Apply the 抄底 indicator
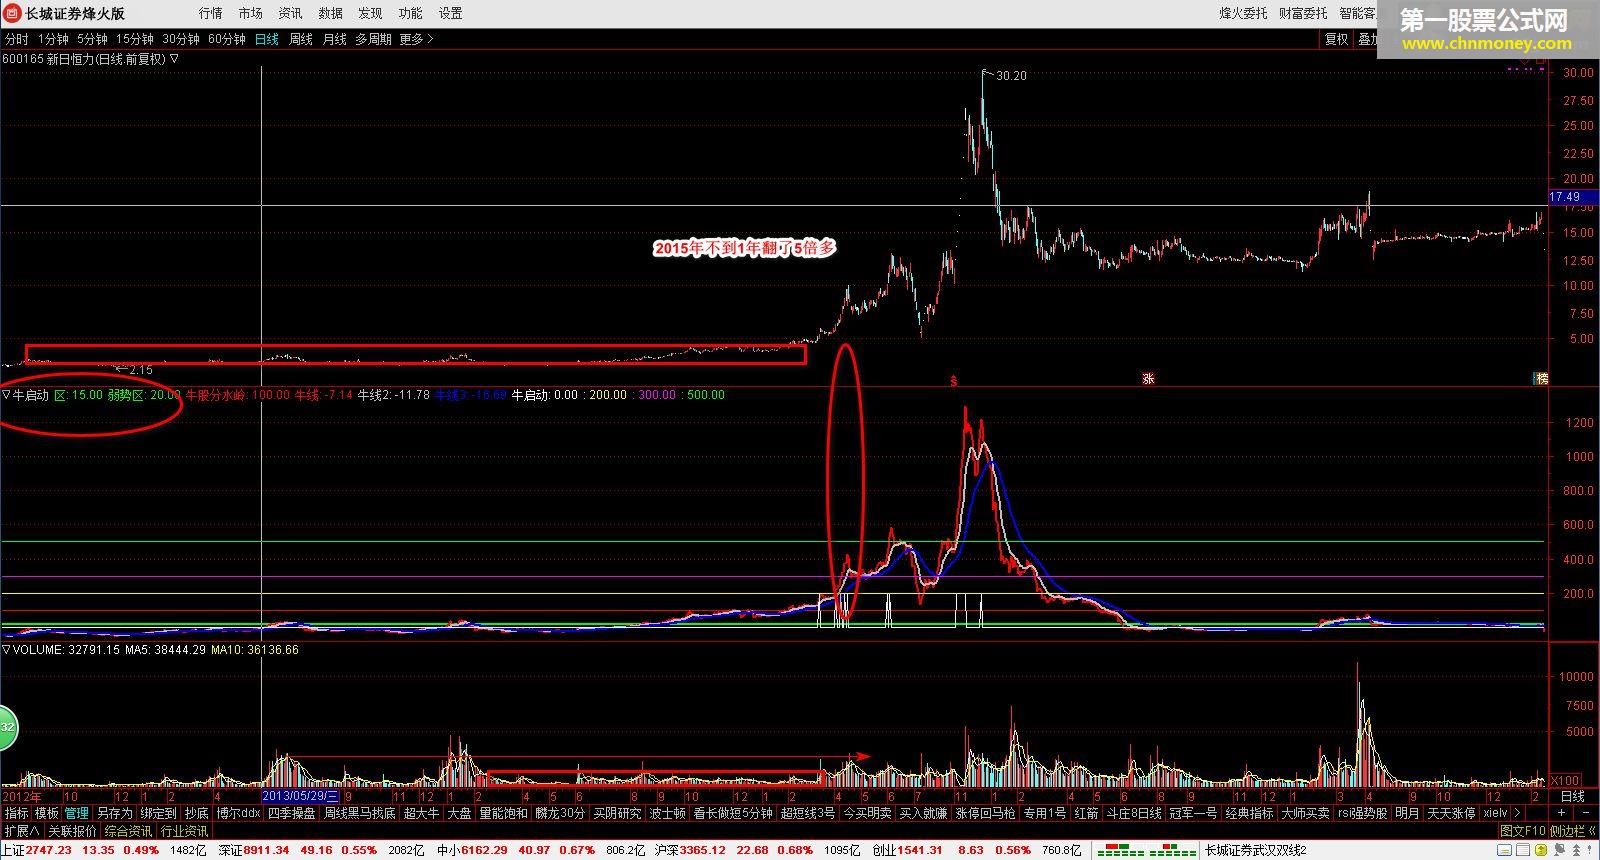 click(x=196, y=813)
